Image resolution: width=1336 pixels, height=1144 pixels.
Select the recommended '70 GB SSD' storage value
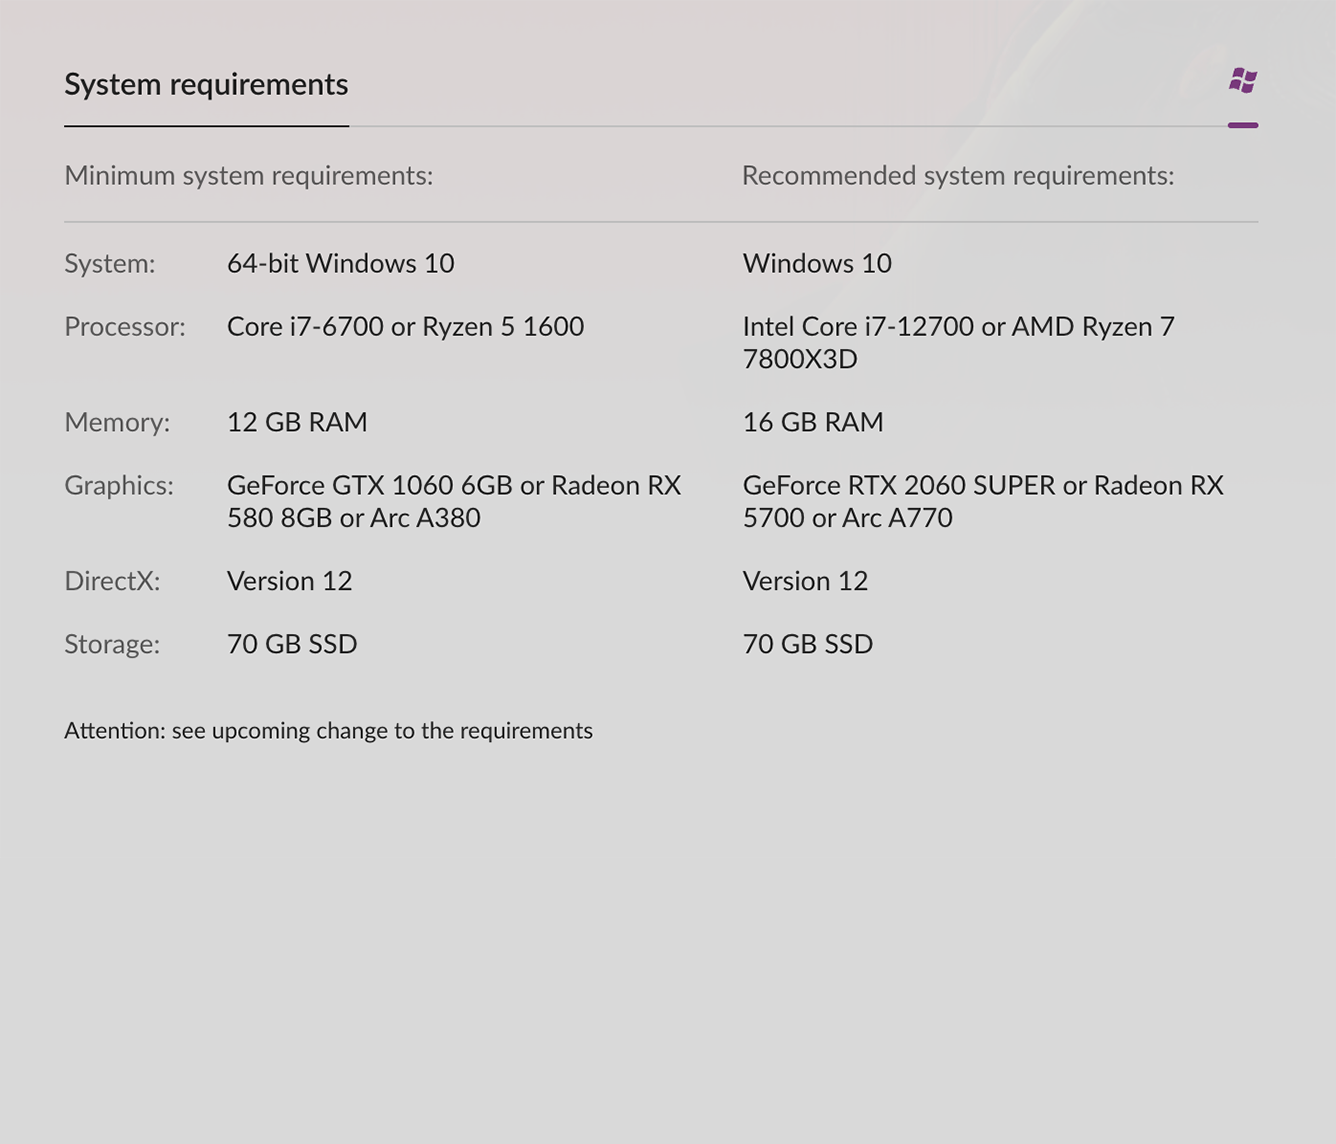(x=808, y=644)
